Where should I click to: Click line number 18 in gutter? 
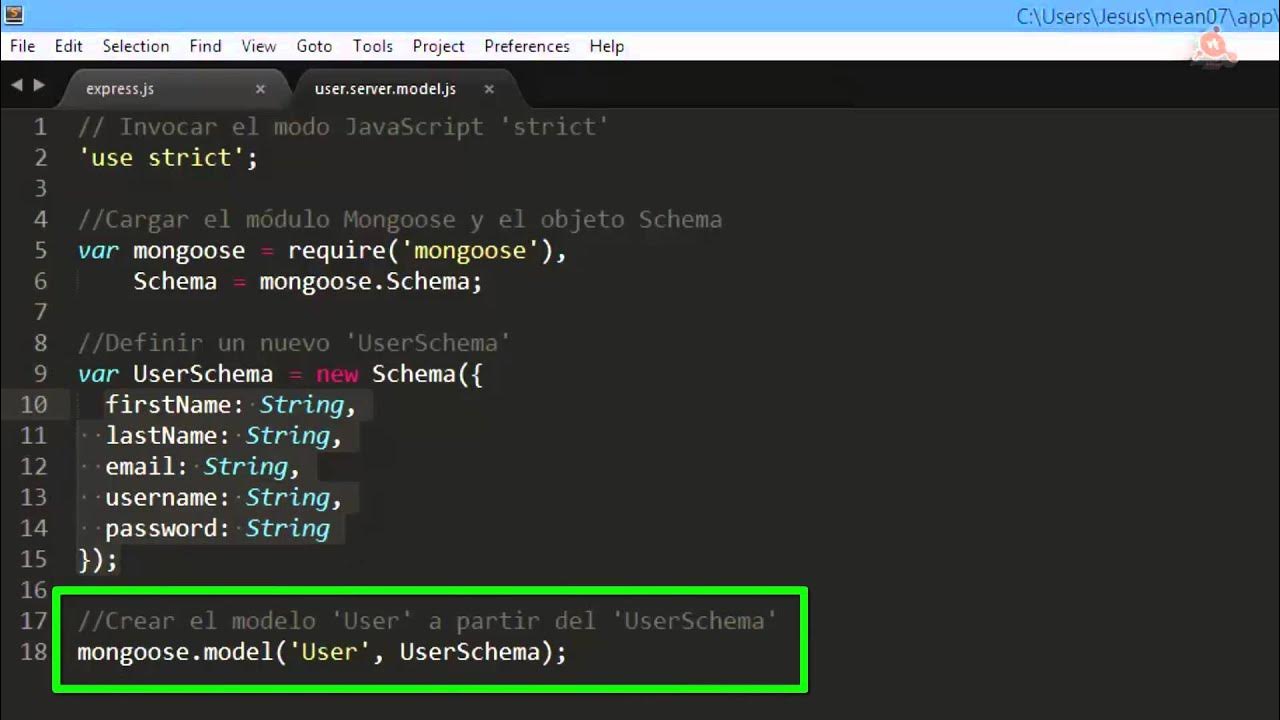(33, 652)
